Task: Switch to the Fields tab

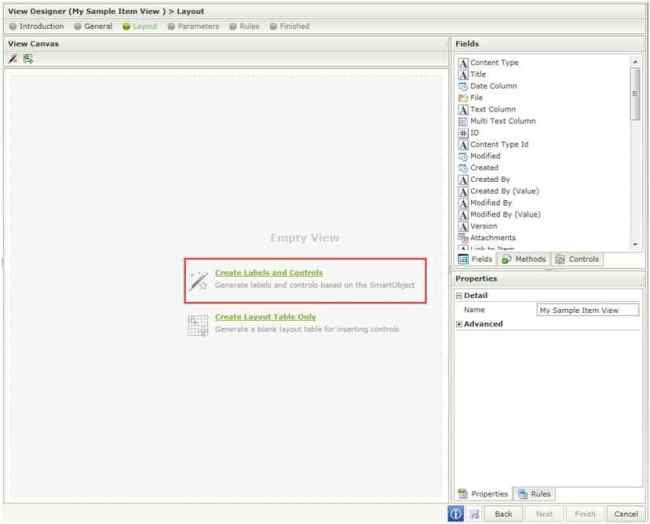Action: pos(476,259)
